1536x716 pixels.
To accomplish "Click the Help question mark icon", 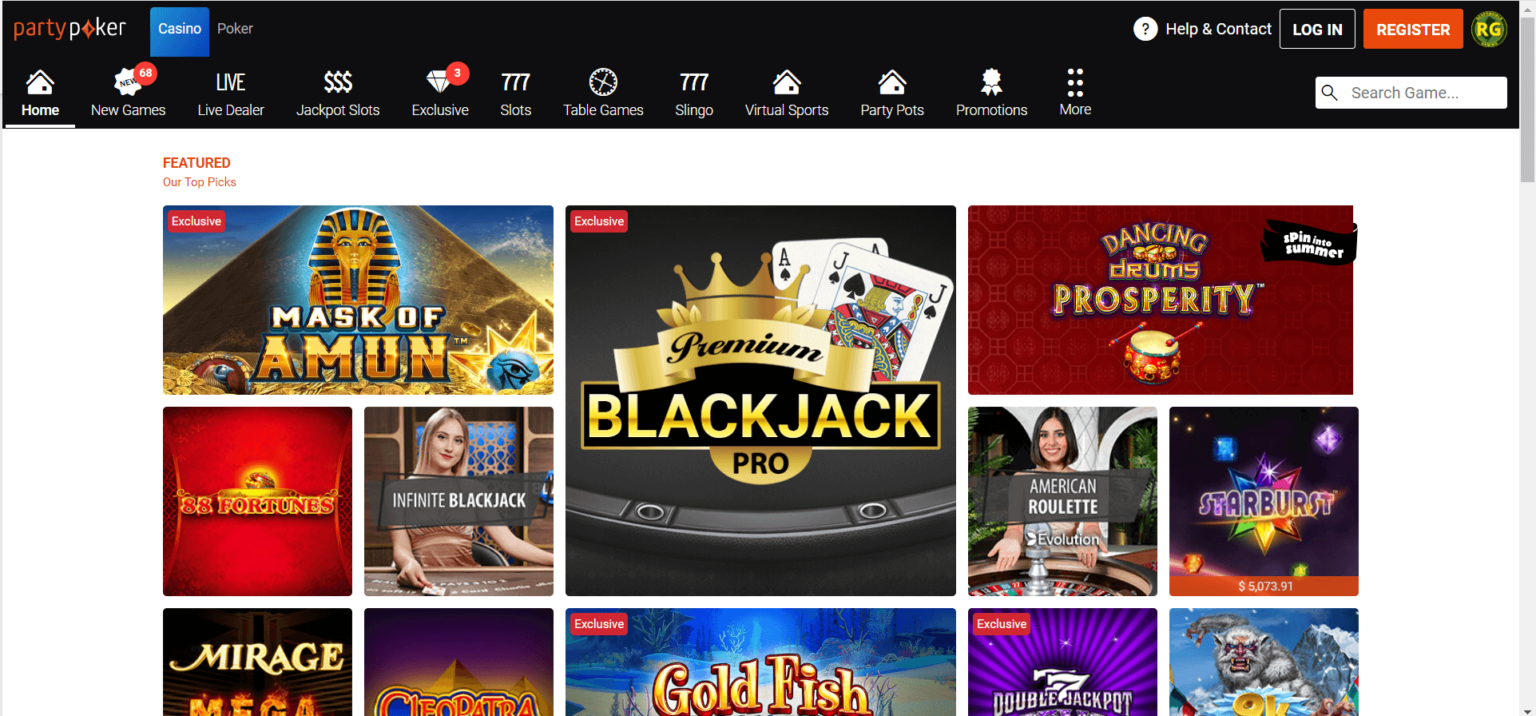I will [x=1145, y=29].
